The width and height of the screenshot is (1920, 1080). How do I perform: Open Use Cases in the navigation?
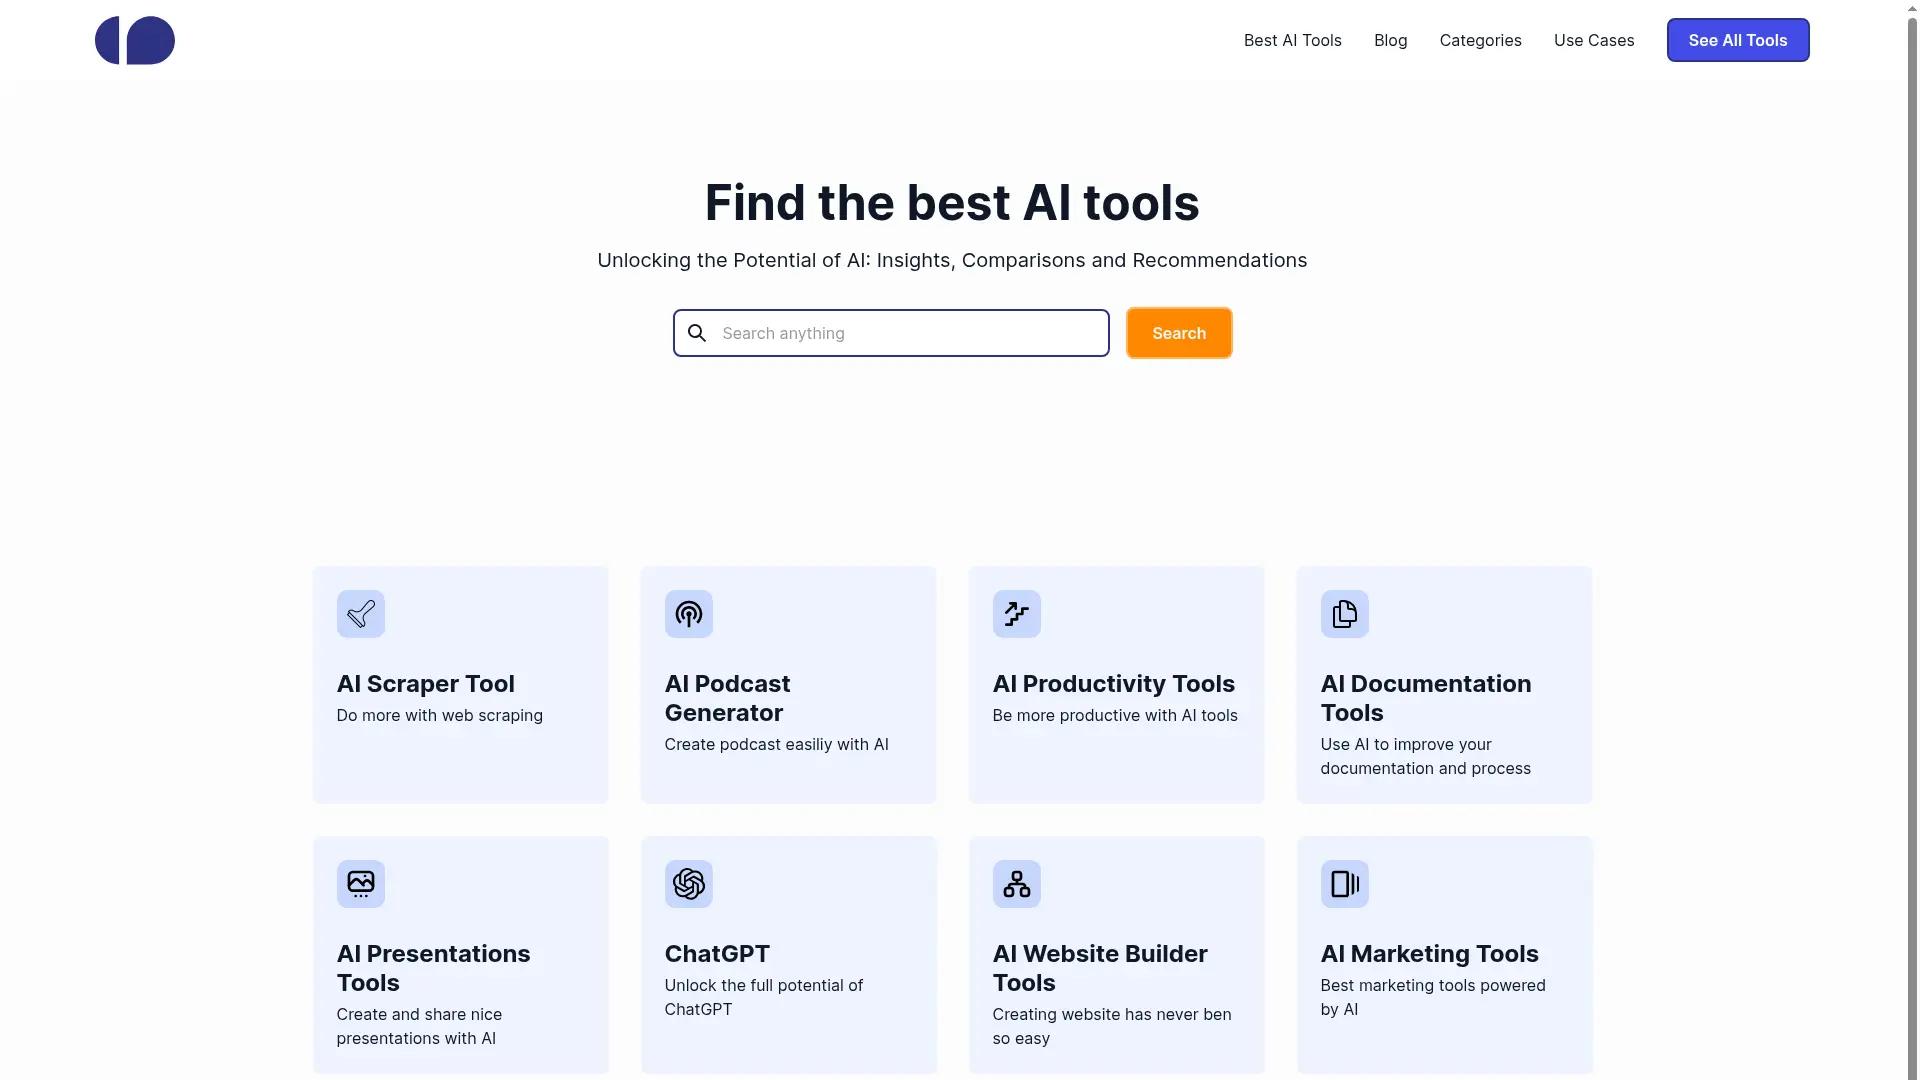tap(1593, 41)
